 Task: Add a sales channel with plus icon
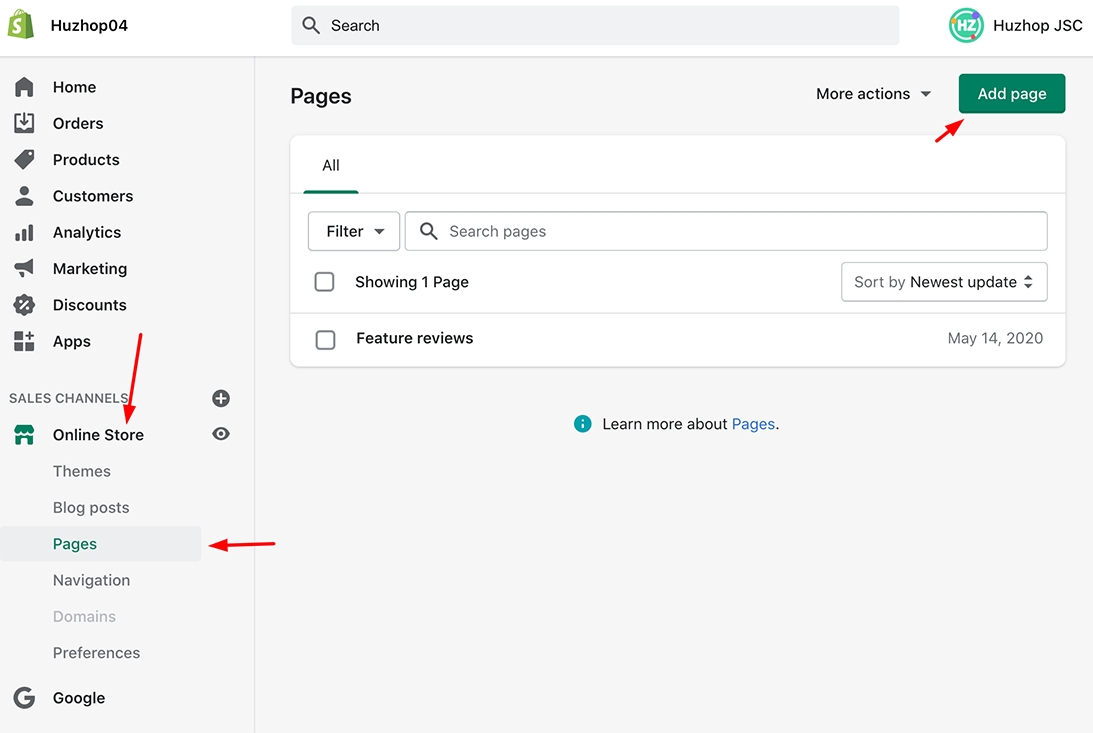pyautogui.click(x=221, y=398)
